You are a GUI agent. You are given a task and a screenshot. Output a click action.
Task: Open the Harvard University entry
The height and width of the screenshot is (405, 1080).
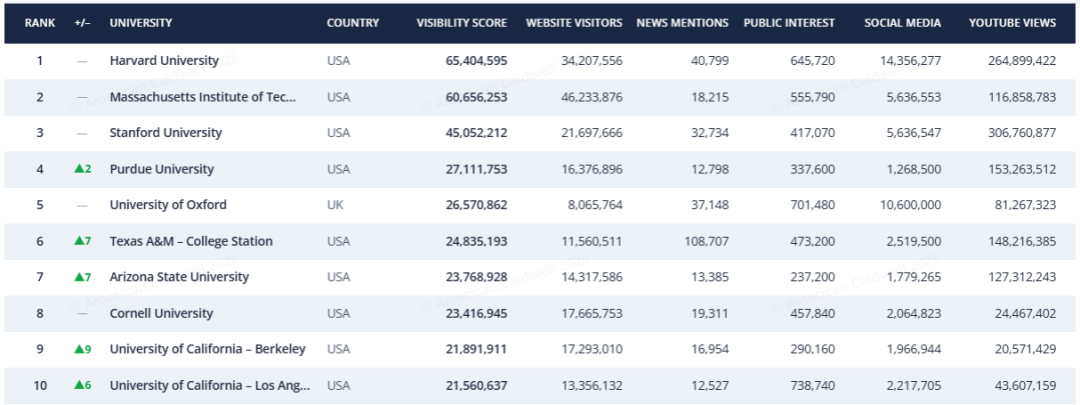click(164, 61)
